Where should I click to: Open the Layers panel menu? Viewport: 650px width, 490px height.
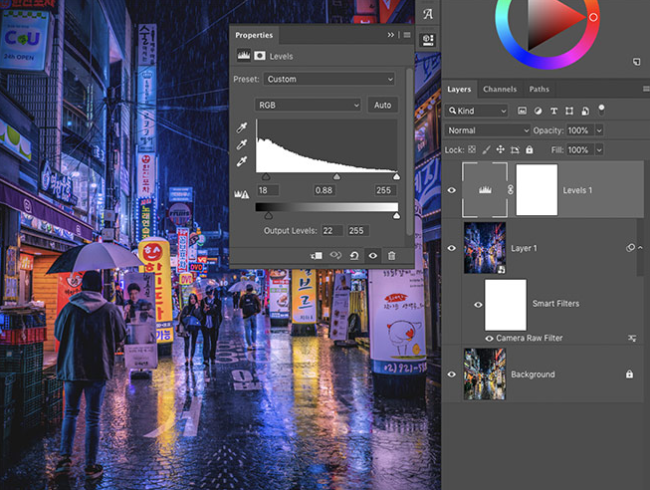tap(646, 89)
